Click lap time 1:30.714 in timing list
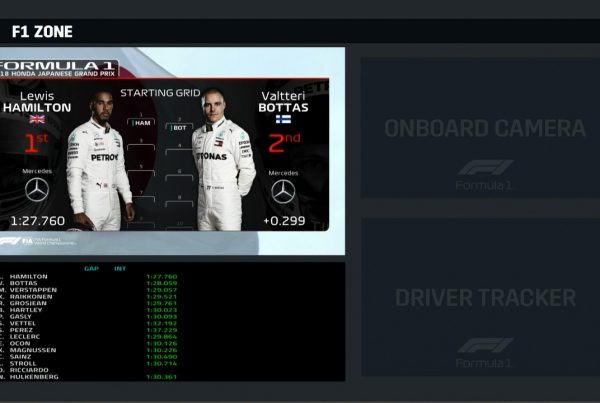 [x=162, y=364]
